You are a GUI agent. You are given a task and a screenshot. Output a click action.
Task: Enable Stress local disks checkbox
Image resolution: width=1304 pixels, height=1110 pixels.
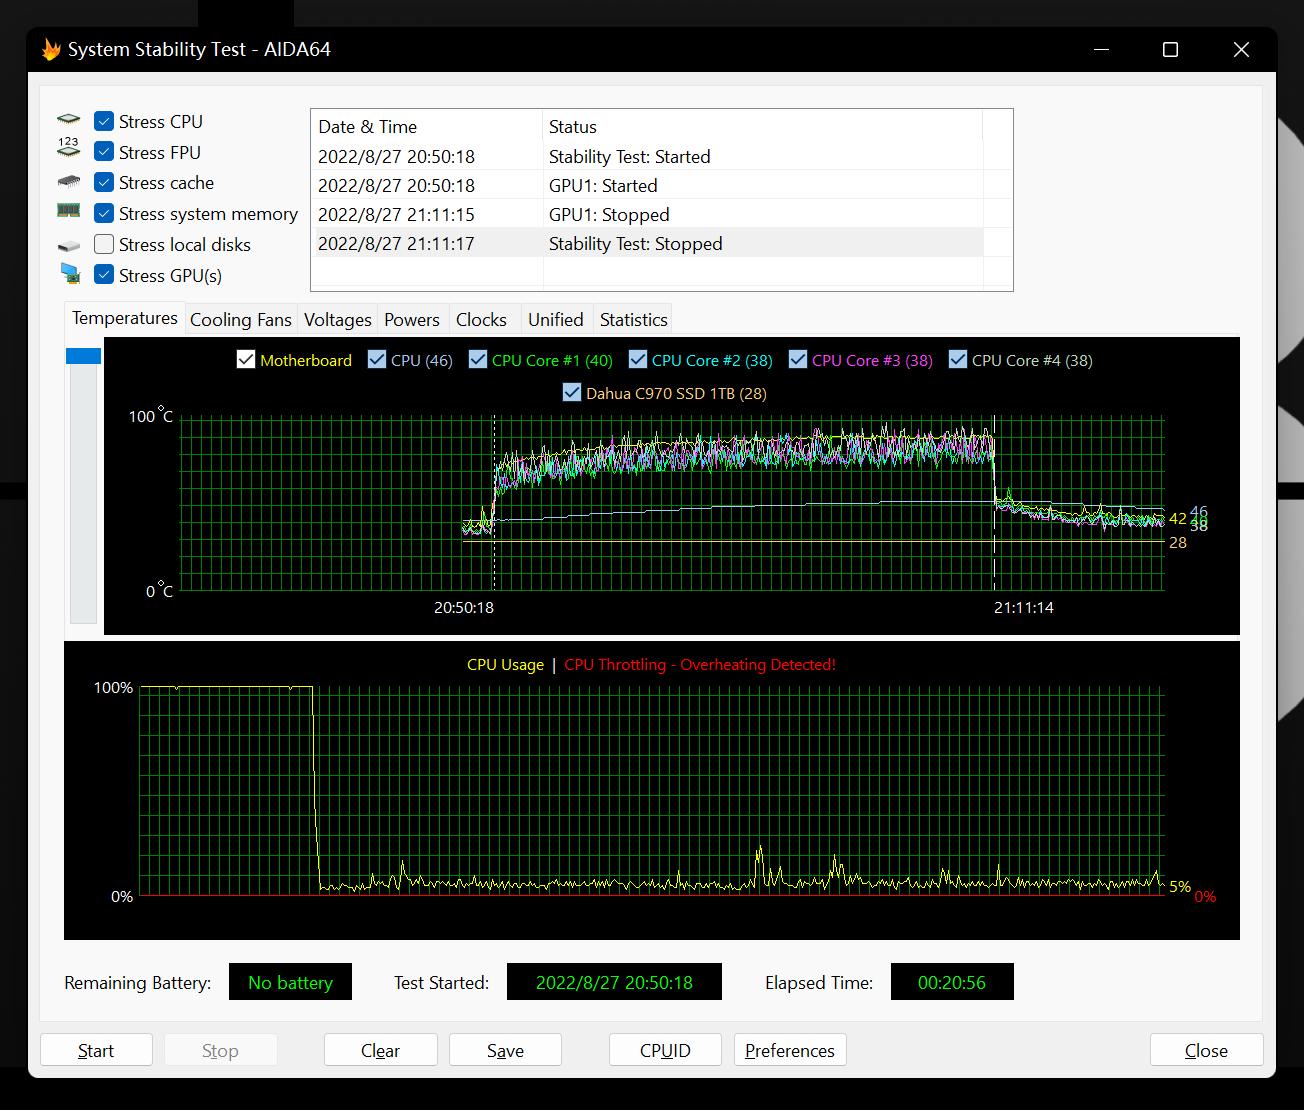point(104,244)
